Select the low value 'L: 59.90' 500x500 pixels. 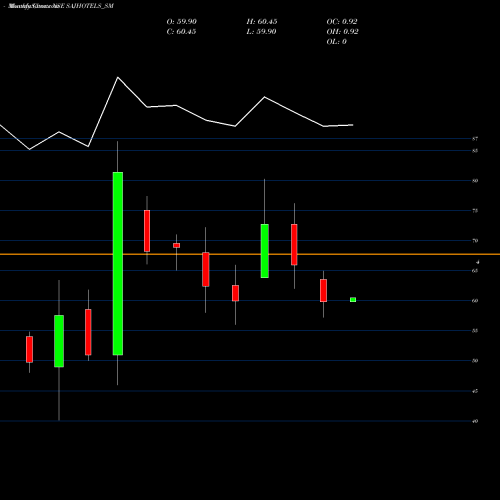tap(261, 32)
